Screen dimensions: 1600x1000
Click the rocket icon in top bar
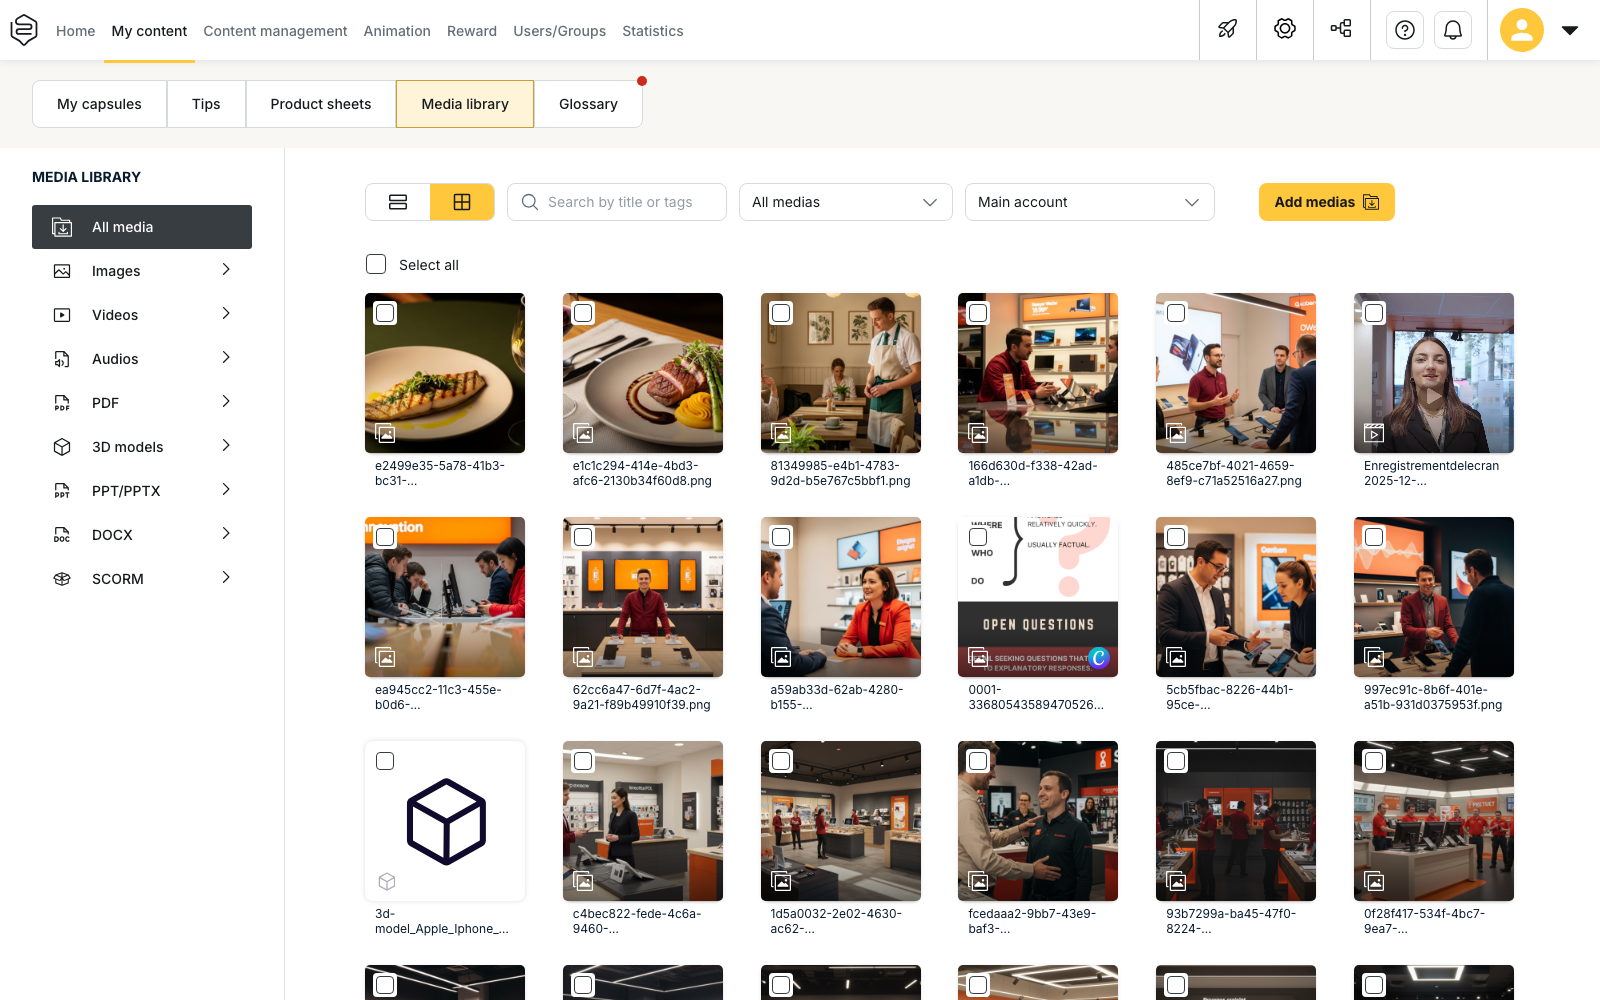pyautogui.click(x=1227, y=30)
